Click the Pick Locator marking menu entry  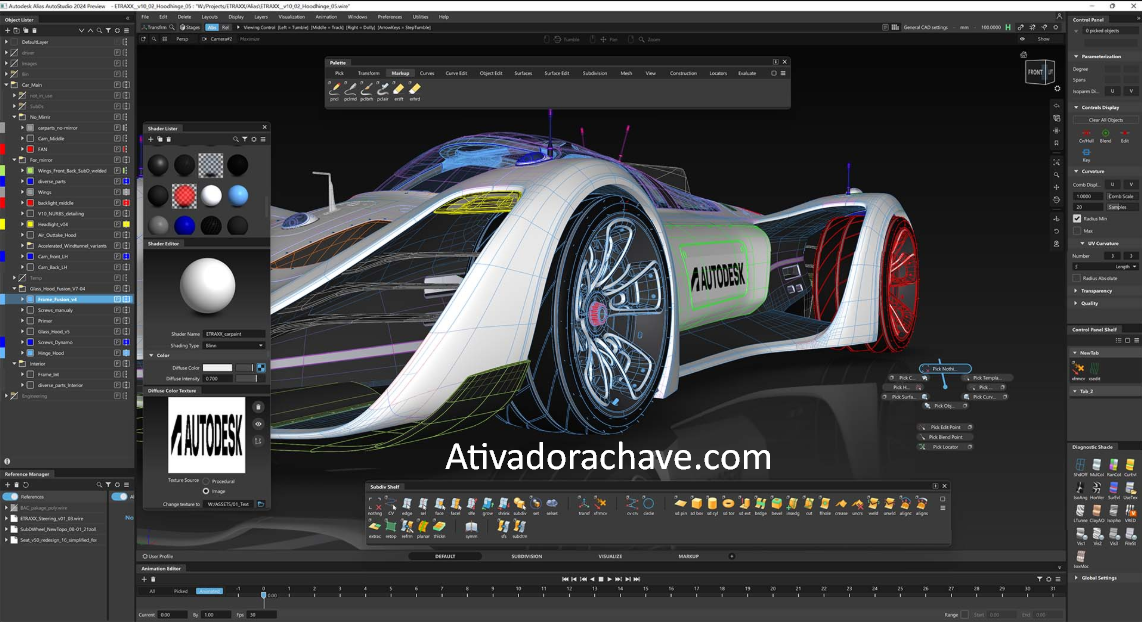click(x=945, y=446)
